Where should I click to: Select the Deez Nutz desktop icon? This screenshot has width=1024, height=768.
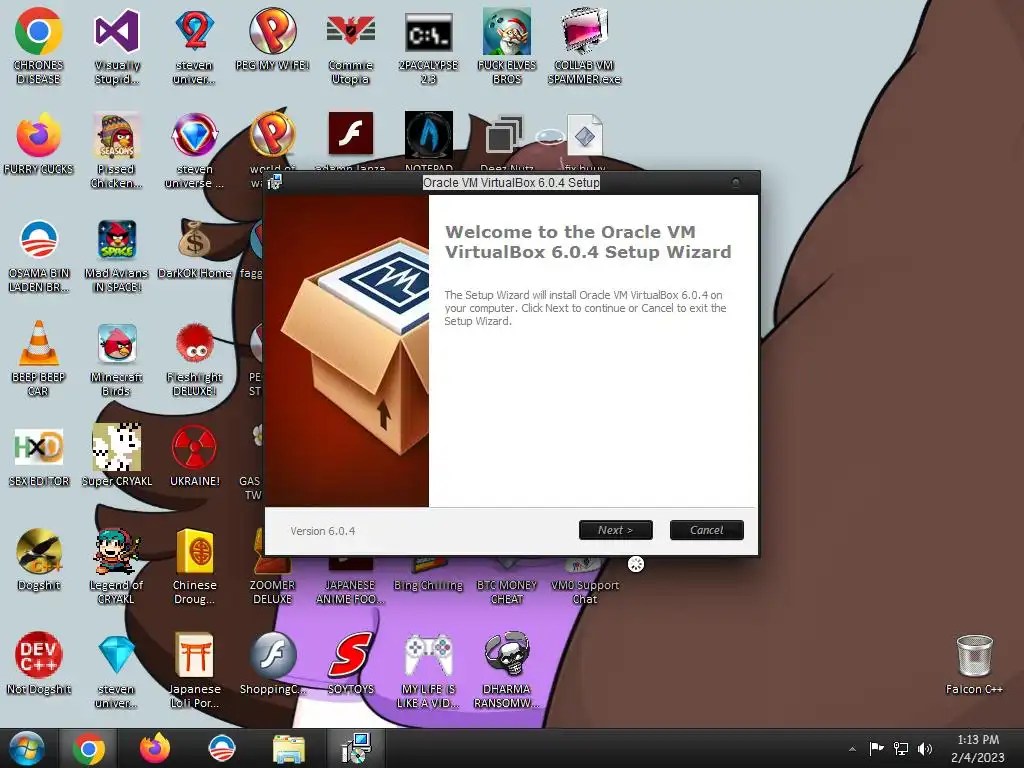506,142
